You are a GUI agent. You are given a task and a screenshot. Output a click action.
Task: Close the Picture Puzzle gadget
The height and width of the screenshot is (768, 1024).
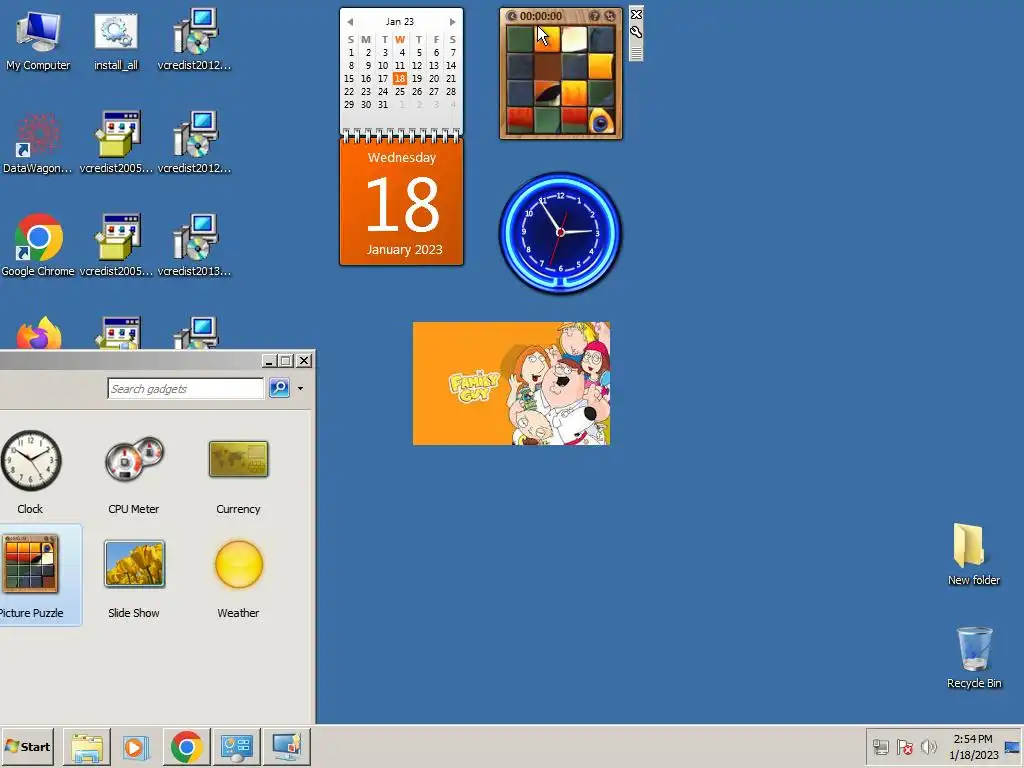[636, 14]
